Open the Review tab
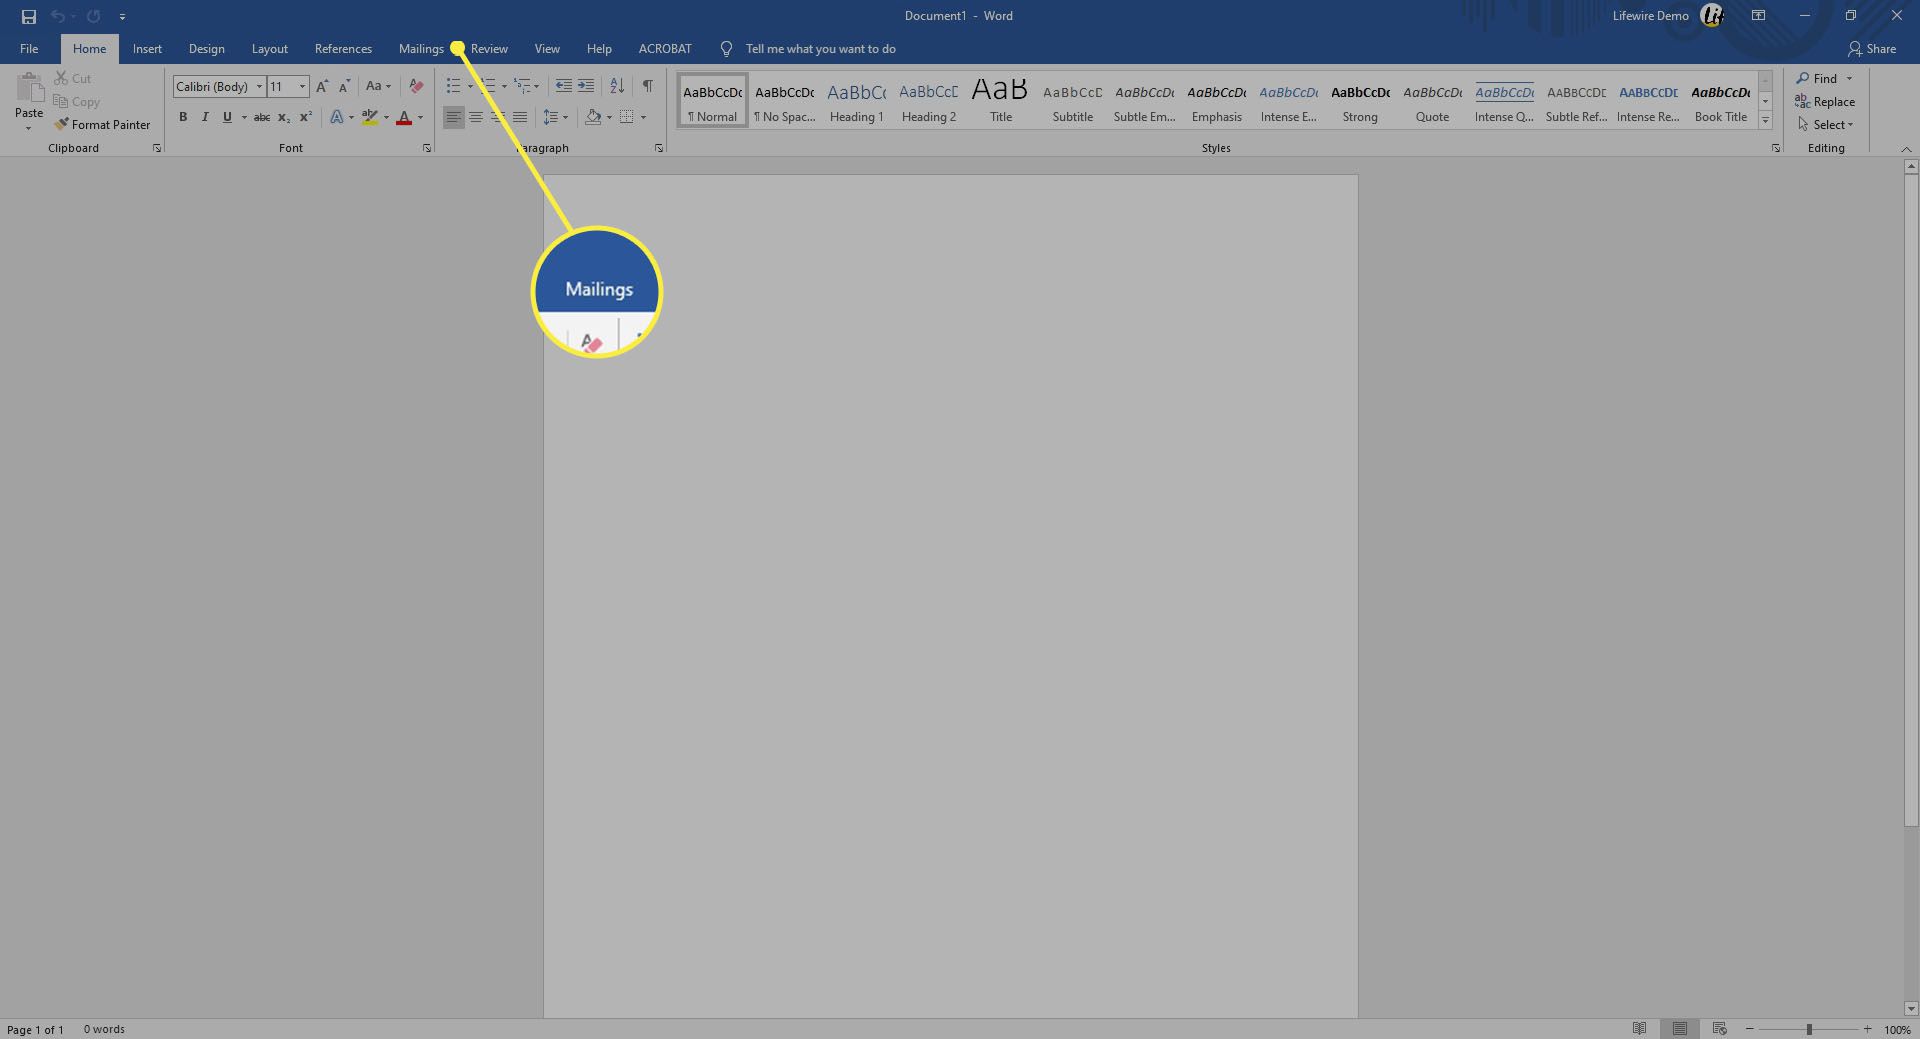Image resolution: width=1920 pixels, height=1039 pixels. pyautogui.click(x=489, y=49)
